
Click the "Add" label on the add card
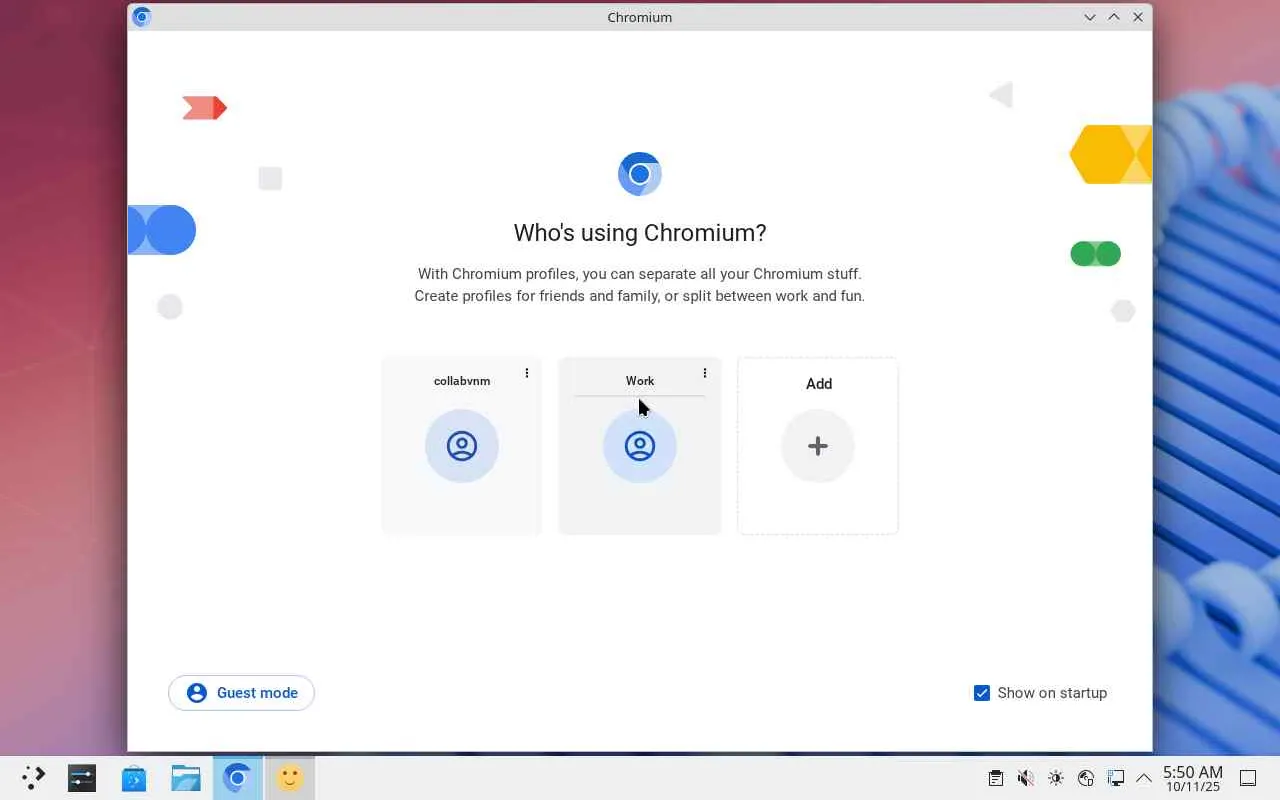pos(819,384)
